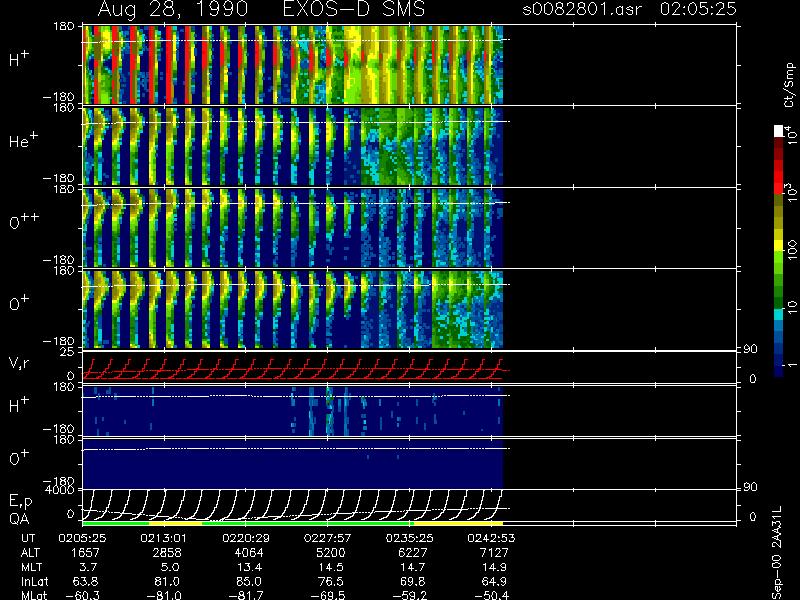Click the ALT value '6227'

pos(412,553)
